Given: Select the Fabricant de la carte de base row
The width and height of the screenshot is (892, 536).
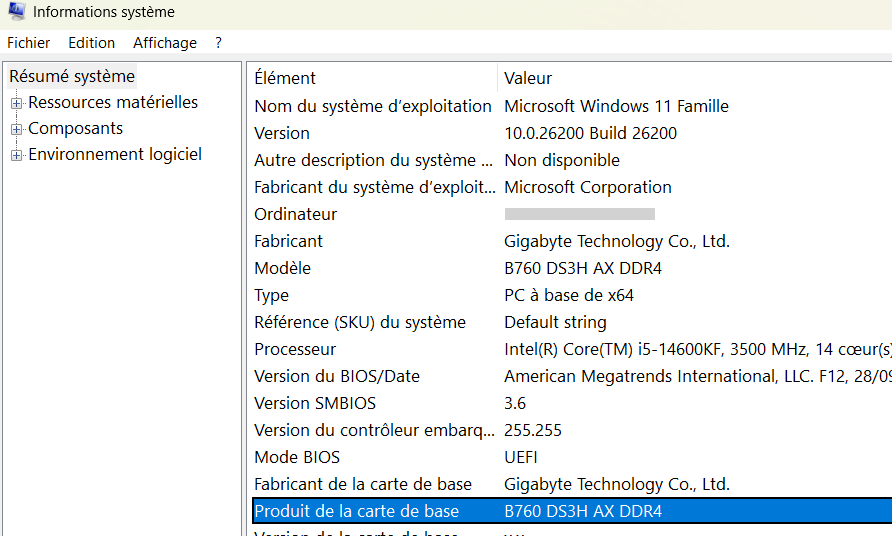Looking at the screenshot, I should [363, 484].
